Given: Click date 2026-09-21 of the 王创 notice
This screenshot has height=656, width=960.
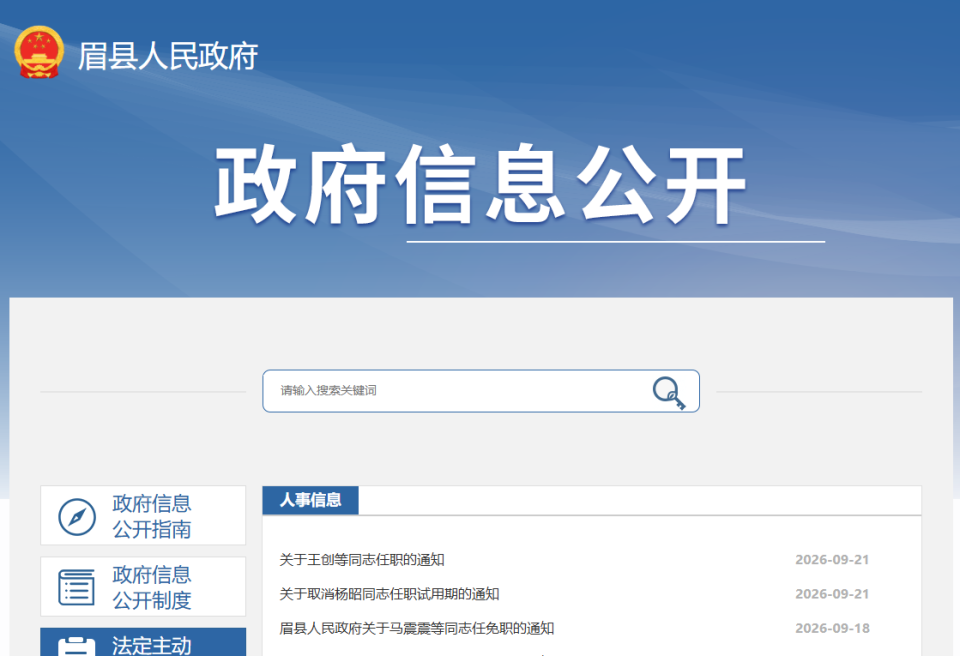Looking at the screenshot, I should 832,560.
